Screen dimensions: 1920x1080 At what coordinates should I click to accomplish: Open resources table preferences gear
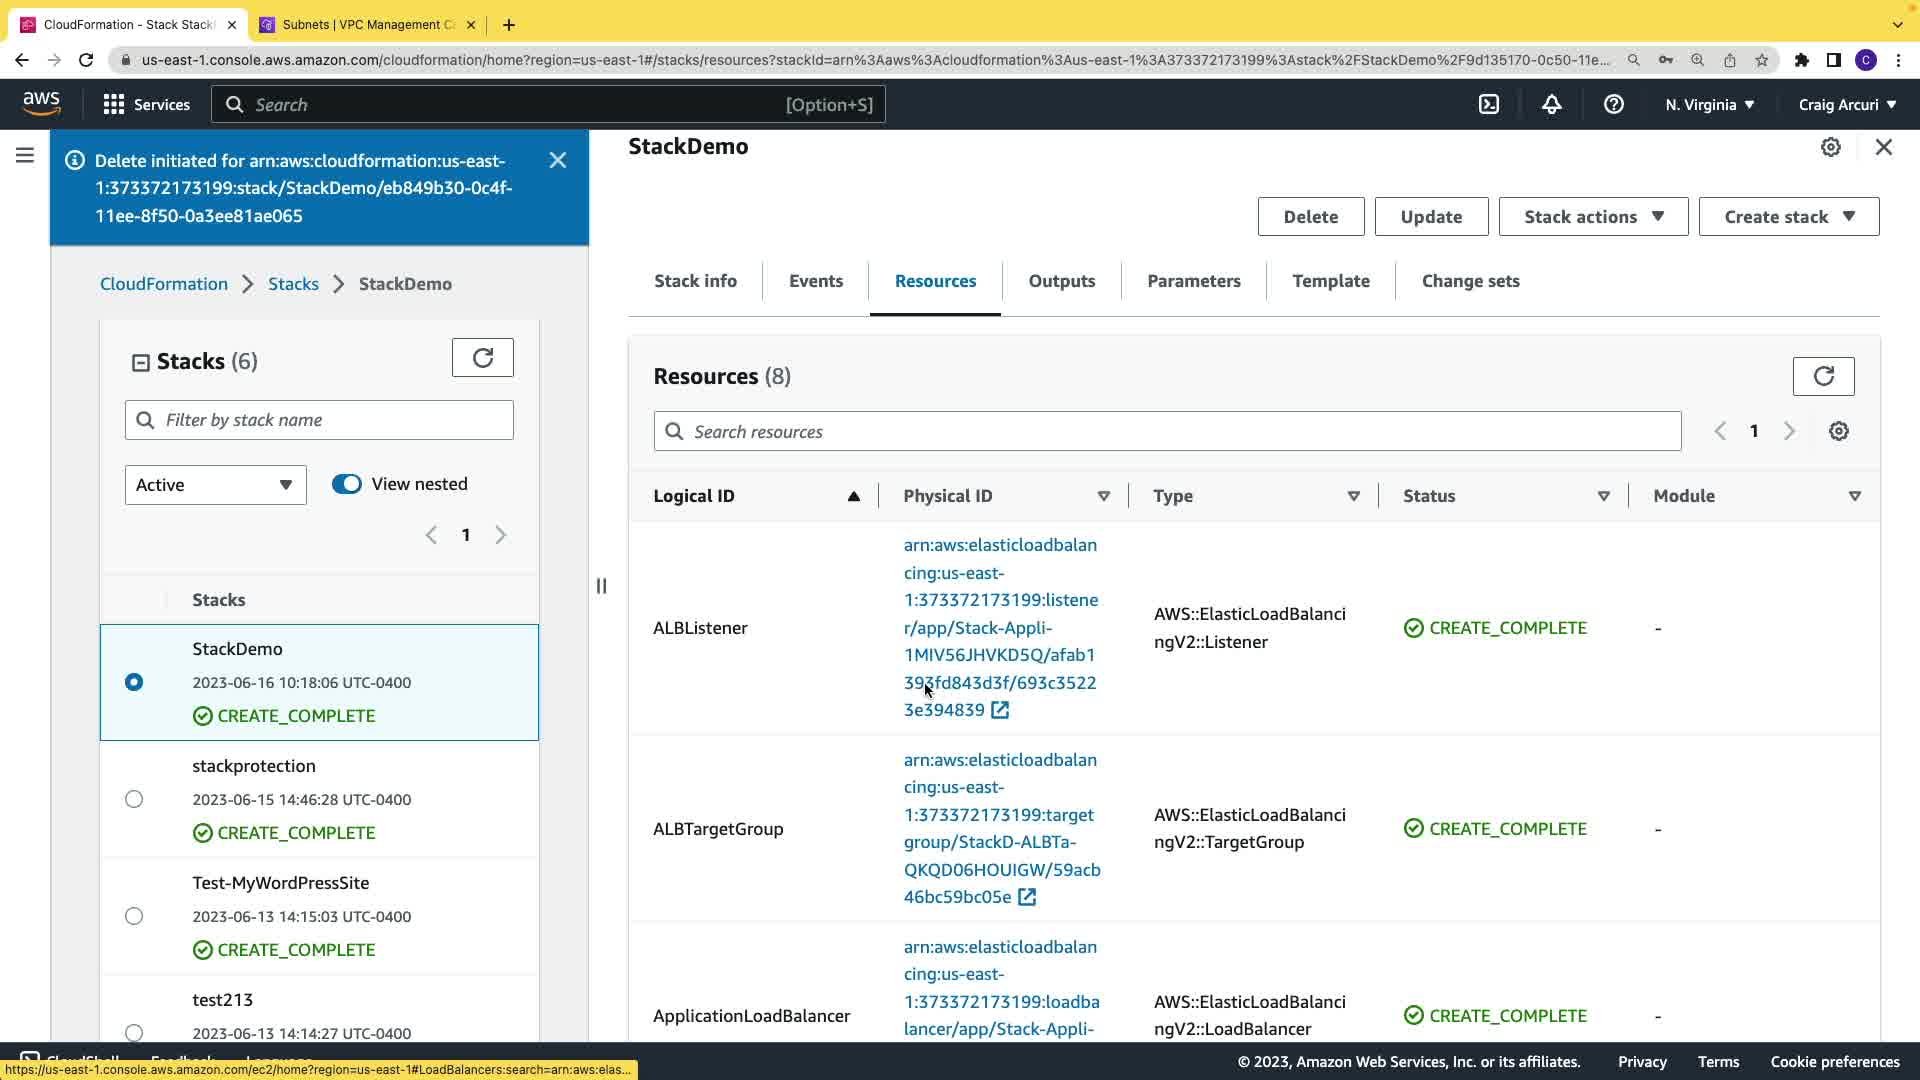coord(1838,431)
